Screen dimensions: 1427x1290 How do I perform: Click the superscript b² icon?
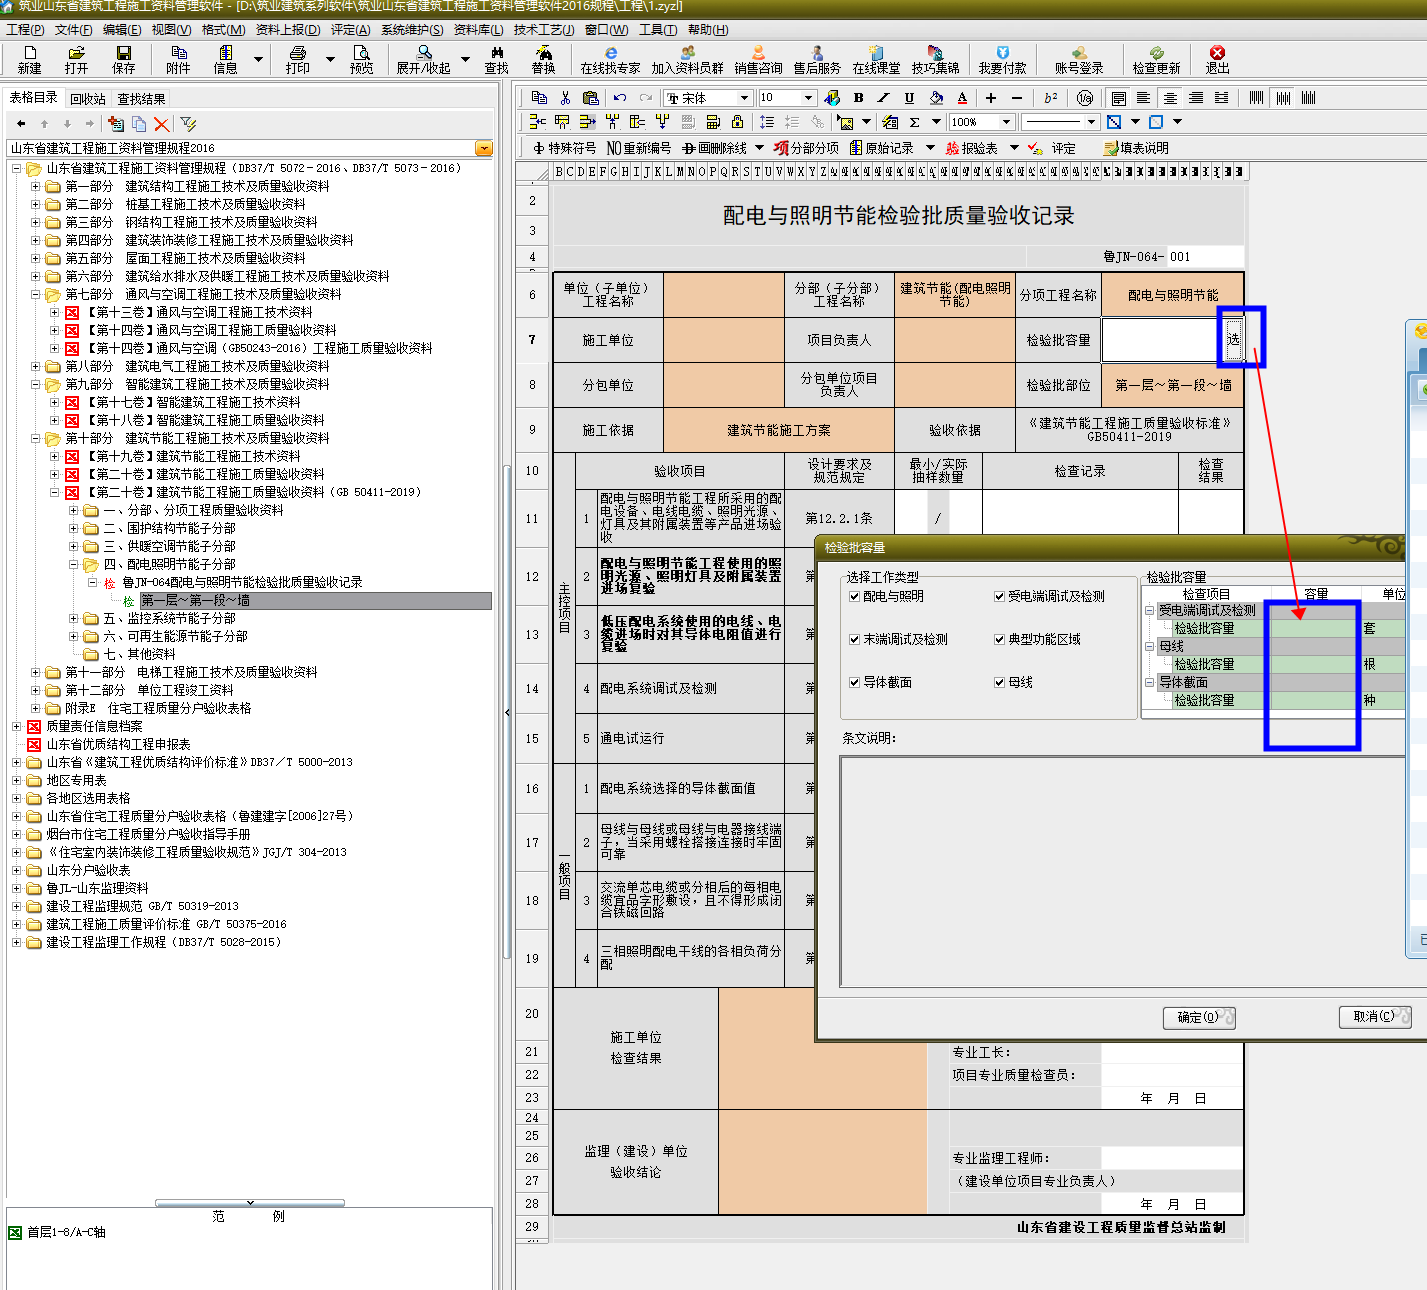click(x=1050, y=98)
